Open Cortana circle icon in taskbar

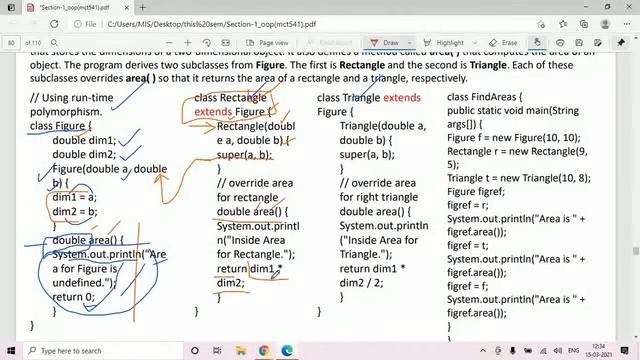[x=195, y=351]
